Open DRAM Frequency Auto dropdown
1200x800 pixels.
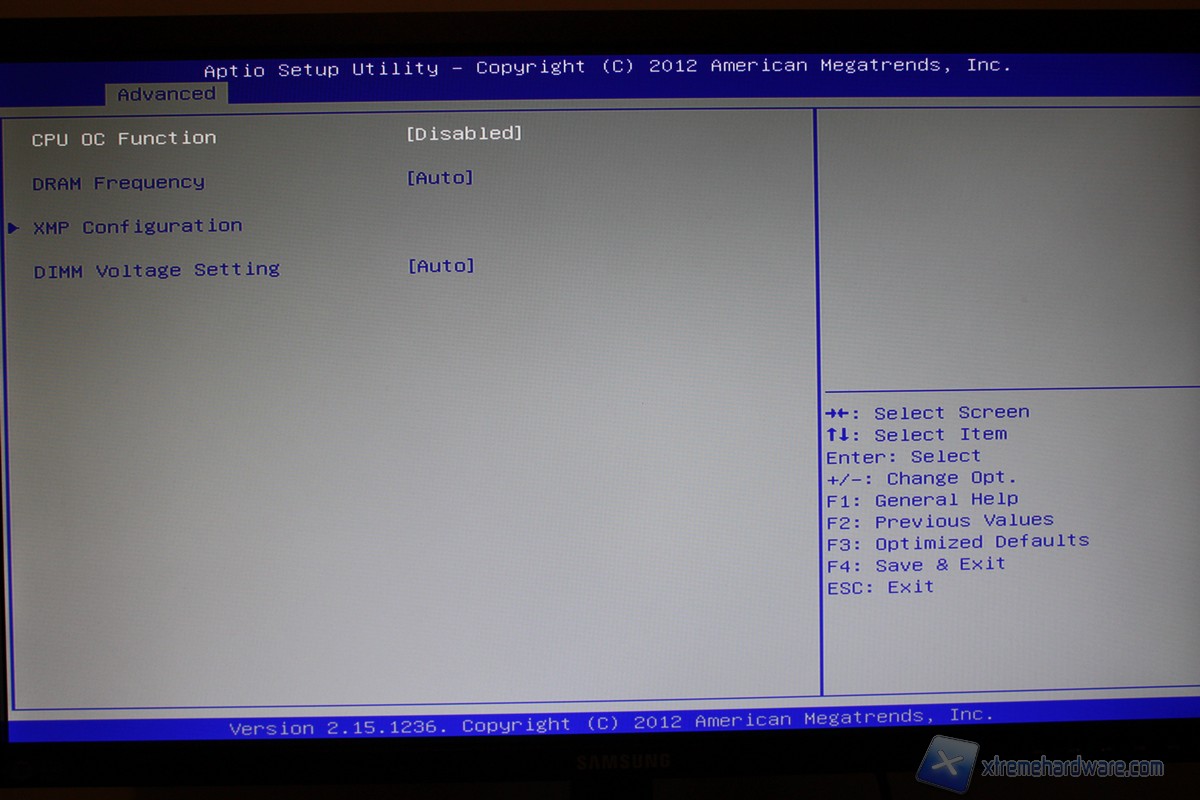(440, 178)
